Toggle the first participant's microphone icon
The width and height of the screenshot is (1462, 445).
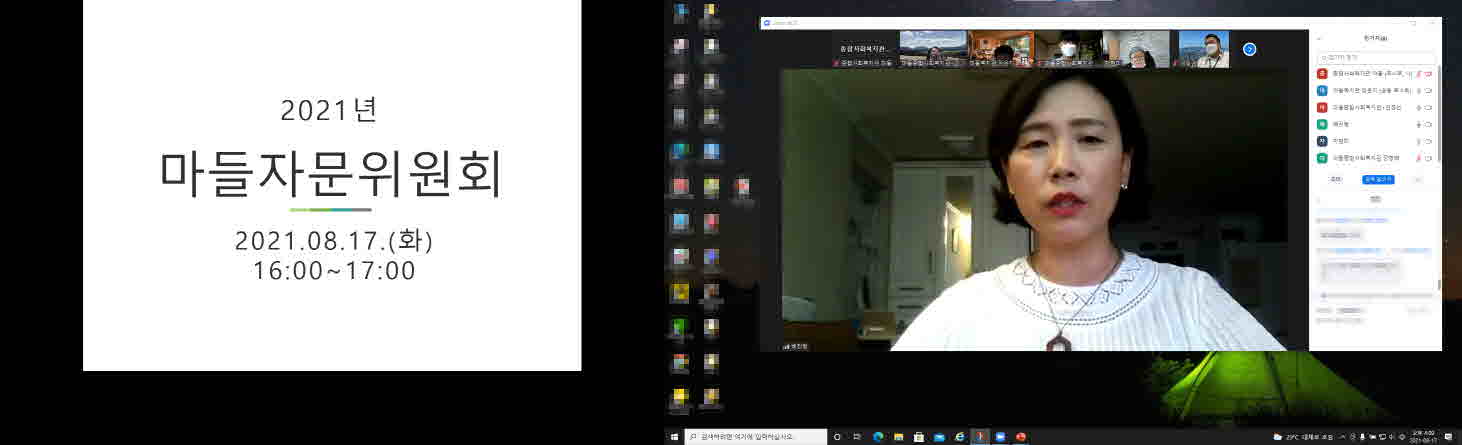pos(1418,74)
